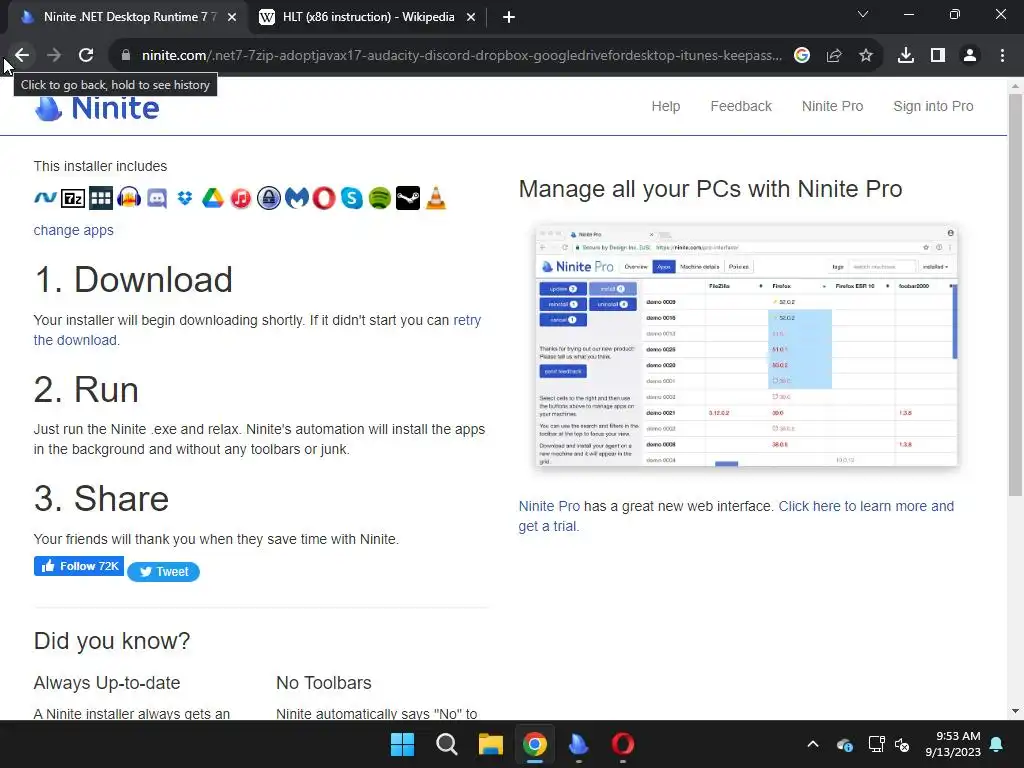Click Ninite Pro link below screenshot

coord(549,506)
